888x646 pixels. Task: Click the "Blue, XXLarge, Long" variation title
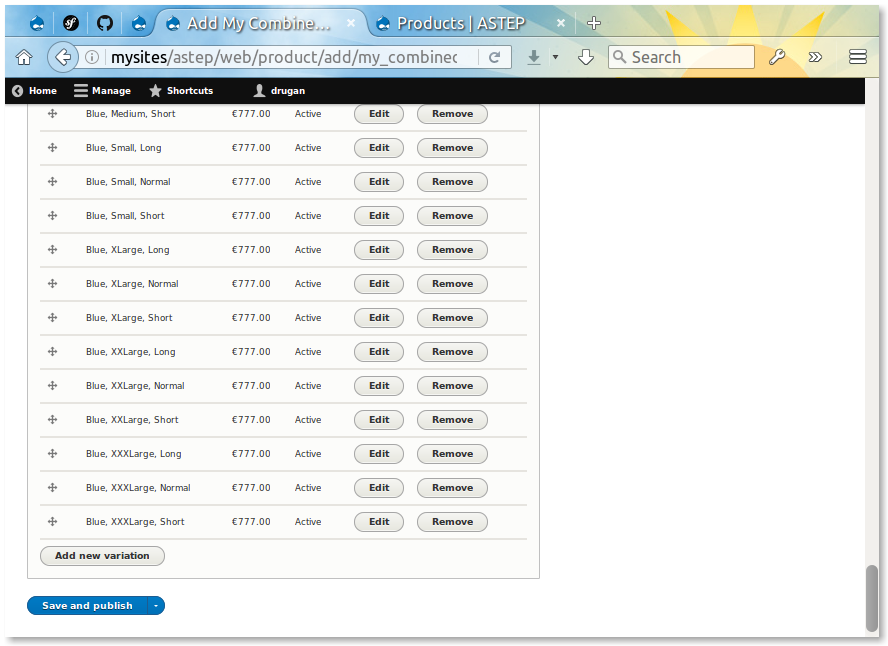131,352
